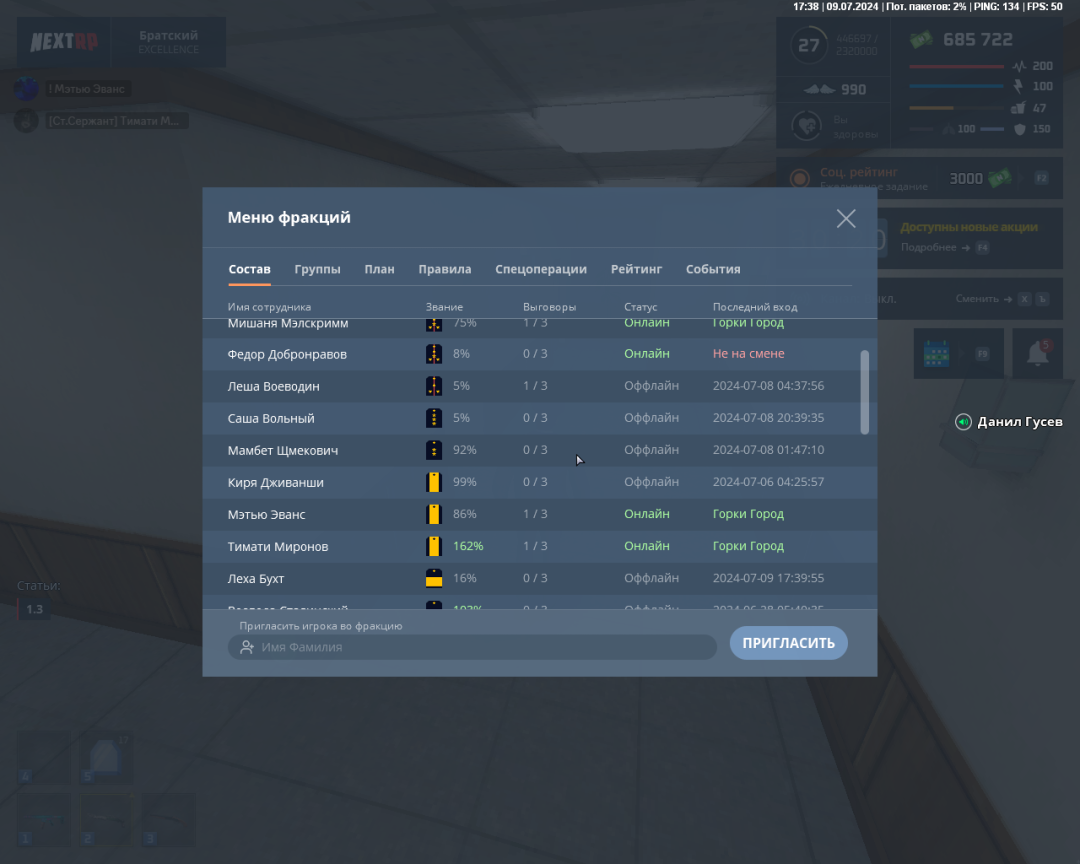Switch to the Группы tab

coord(317,269)
